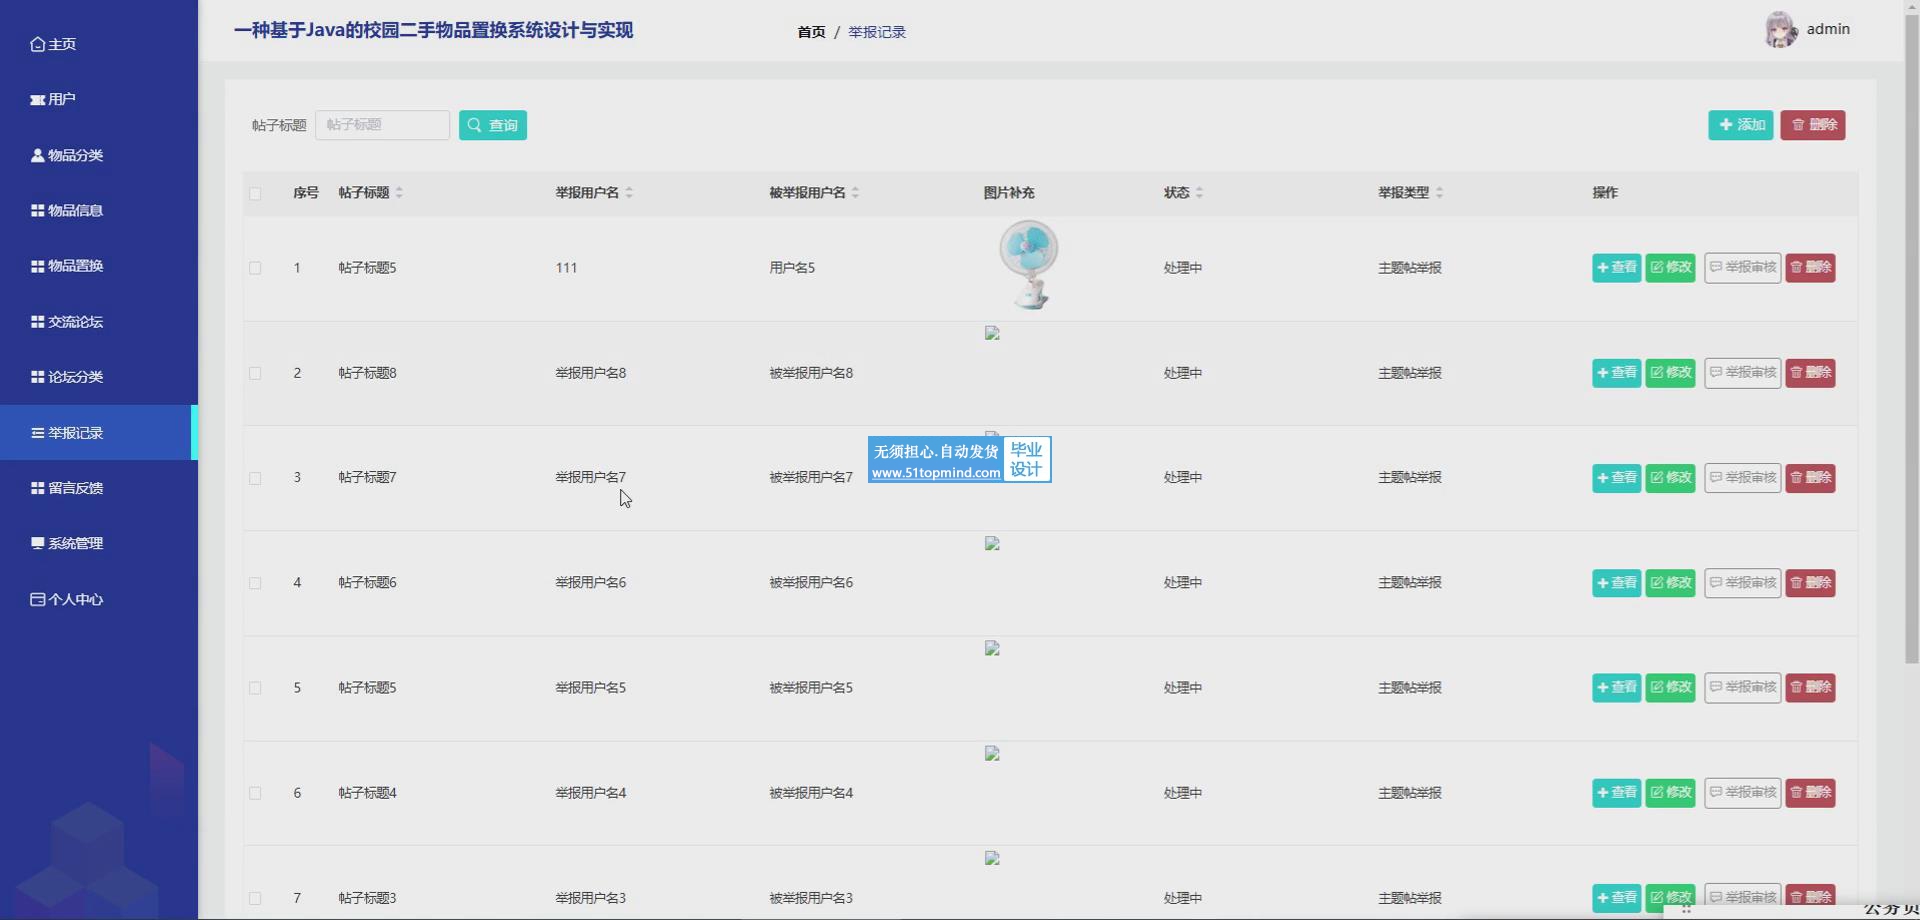Select the checkbox for row 4
The image size is (1920, 920).
click(255, 583)
